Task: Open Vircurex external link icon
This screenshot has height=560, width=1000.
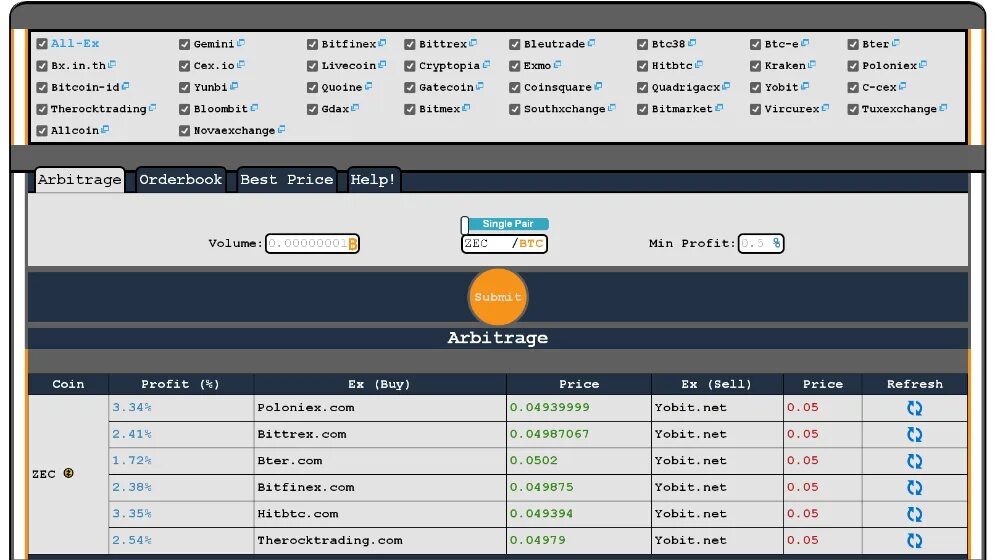Action: [825, 108]
